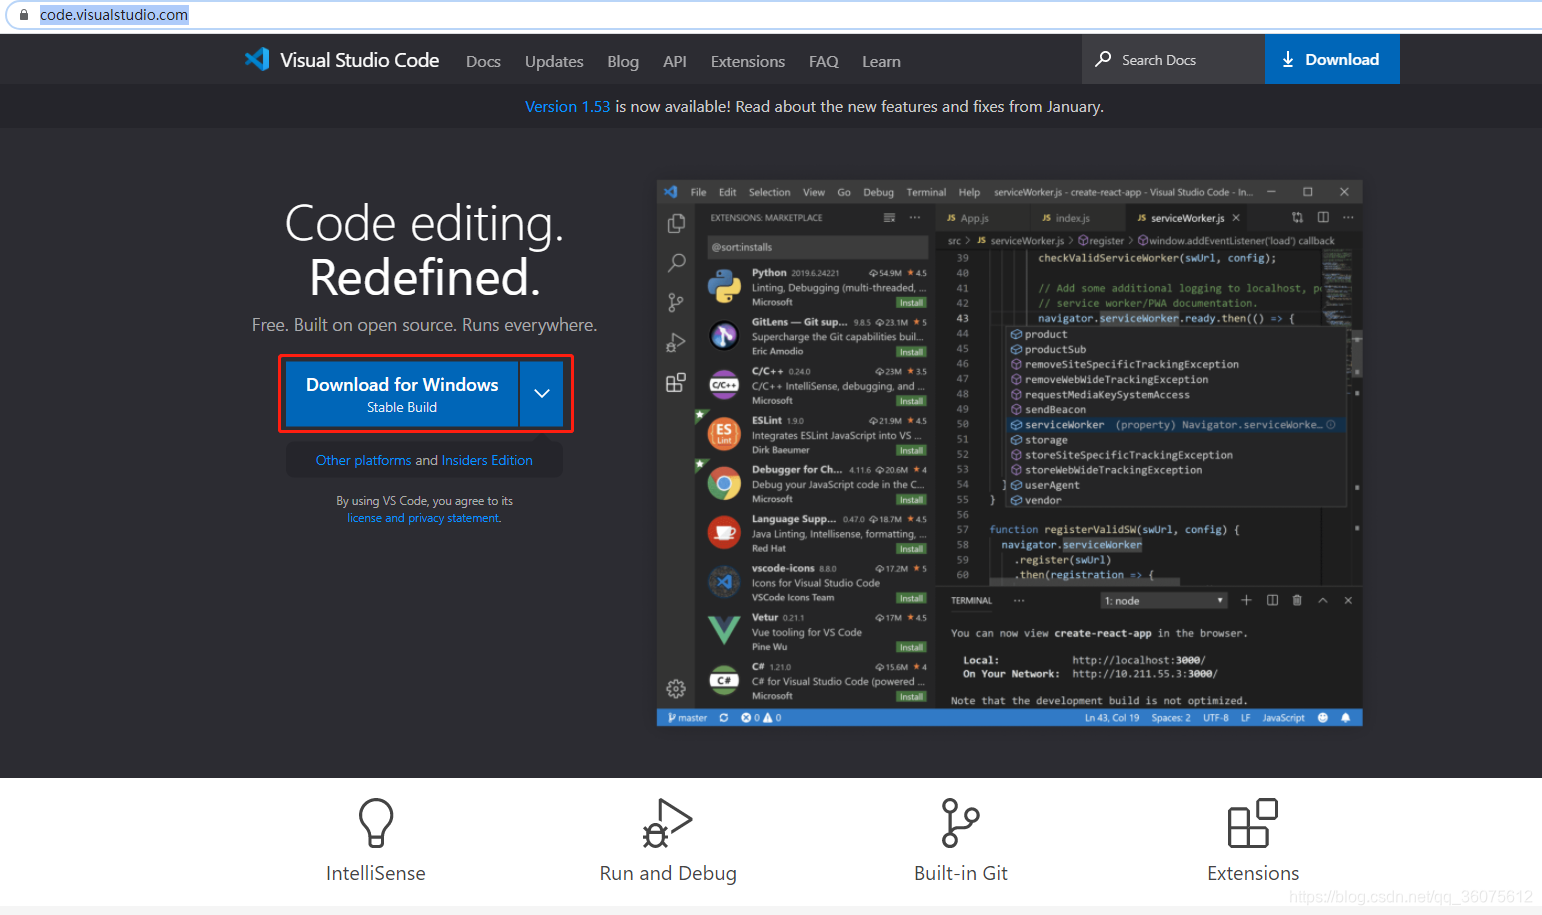The image size is (1542, 915).
Task: Open Extensions icon in screenshot's activity bar
Action: pyautogui.click(x=676, y=383)
